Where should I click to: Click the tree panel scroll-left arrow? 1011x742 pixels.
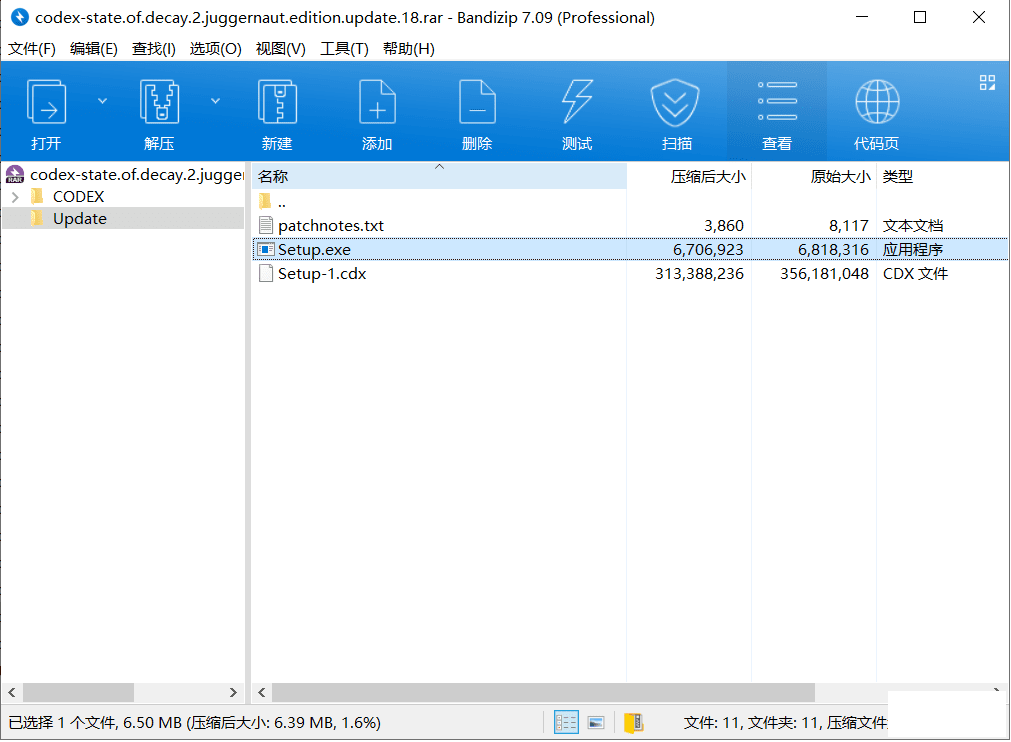[12, 692]
